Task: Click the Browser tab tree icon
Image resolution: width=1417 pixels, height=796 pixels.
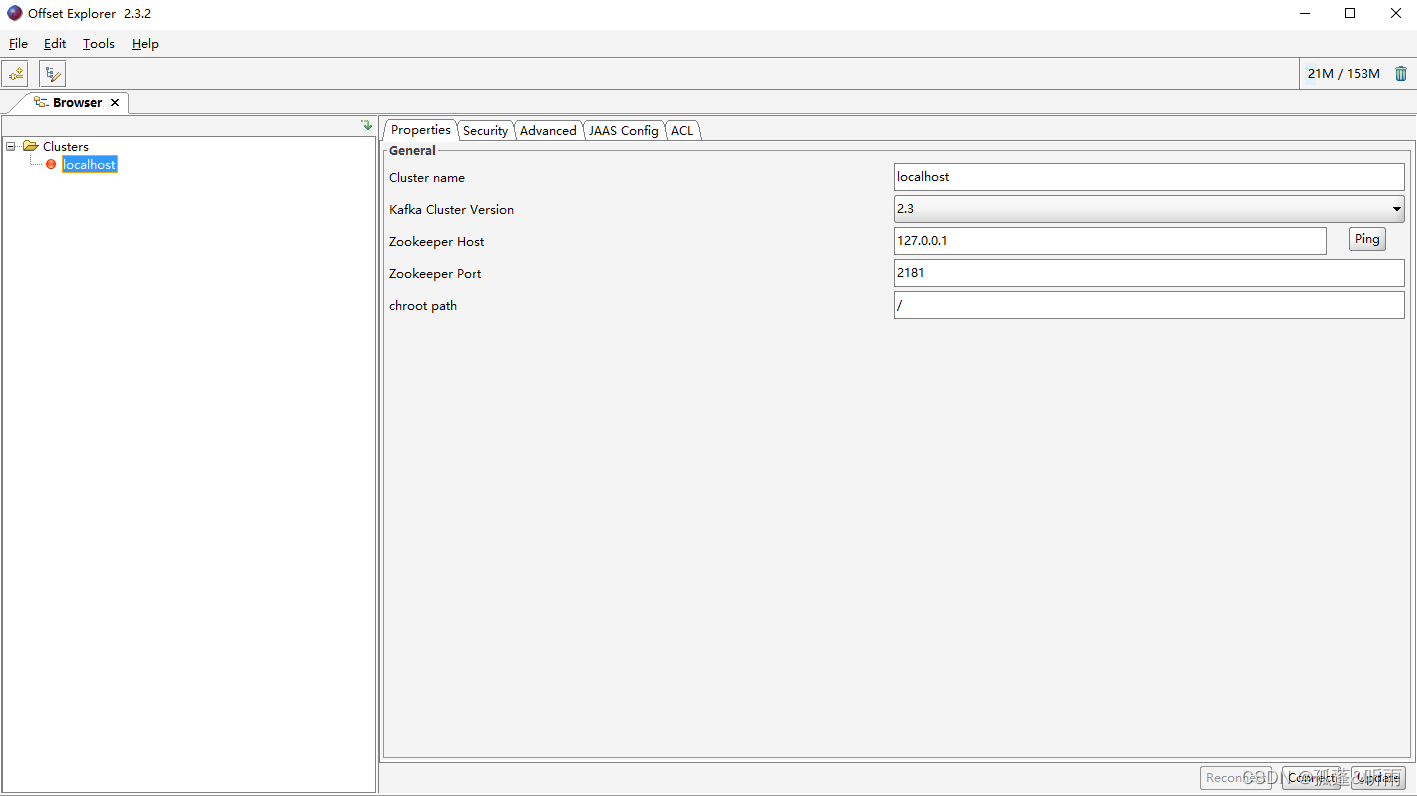Action: point(41,102)
